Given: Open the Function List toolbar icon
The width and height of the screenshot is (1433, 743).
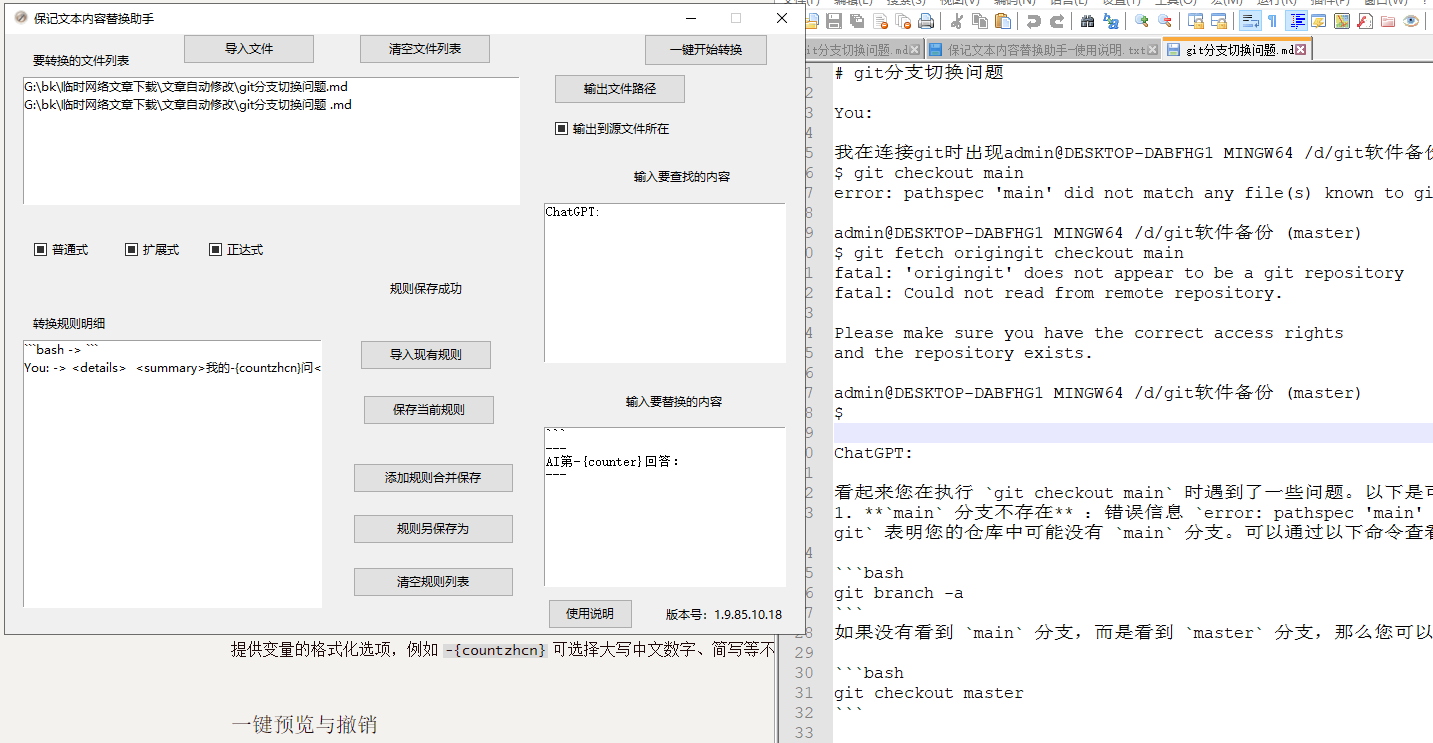Looking at the screenshot, I should coord(1365,21).
